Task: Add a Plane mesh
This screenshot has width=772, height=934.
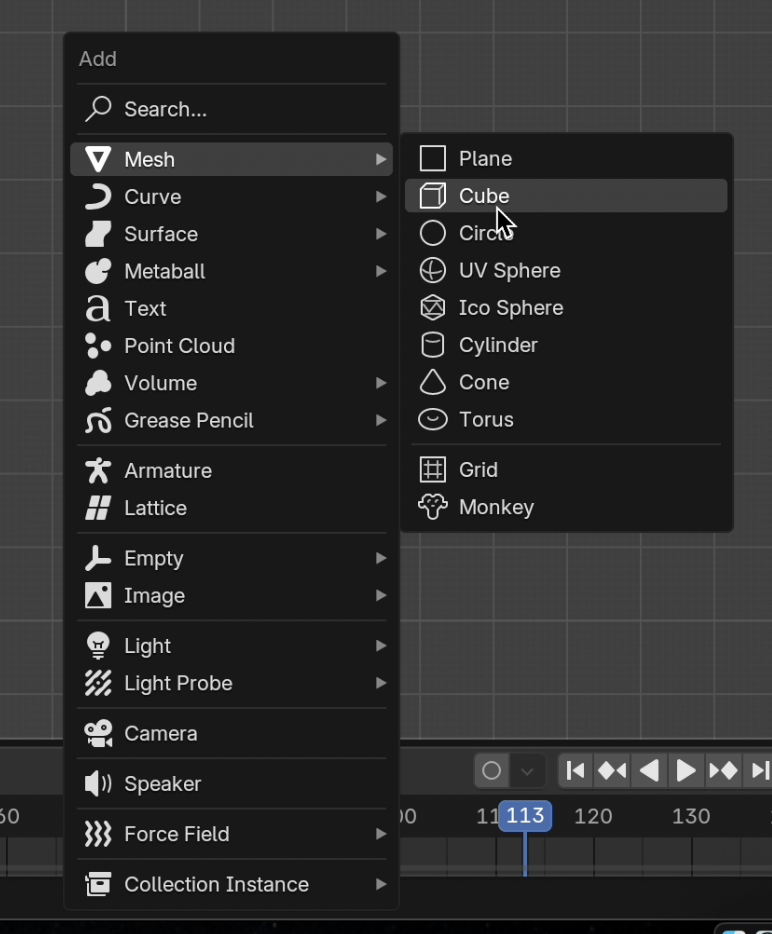Action: 485,159
